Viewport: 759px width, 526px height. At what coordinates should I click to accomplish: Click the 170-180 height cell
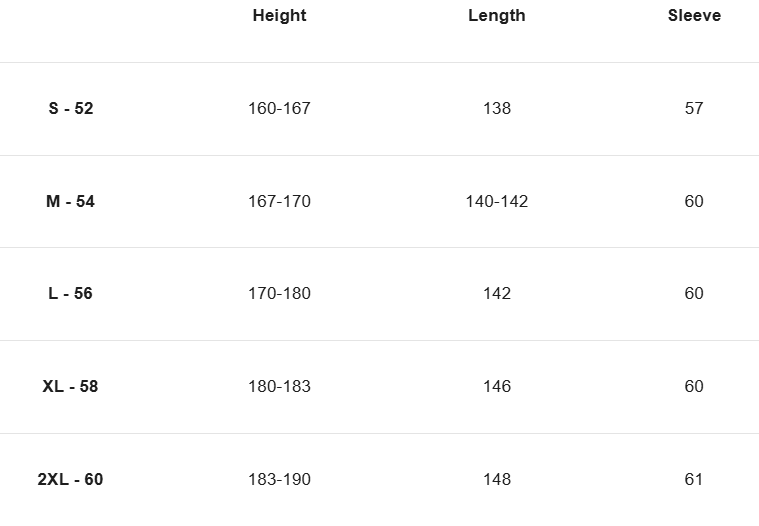pos(279,293)
